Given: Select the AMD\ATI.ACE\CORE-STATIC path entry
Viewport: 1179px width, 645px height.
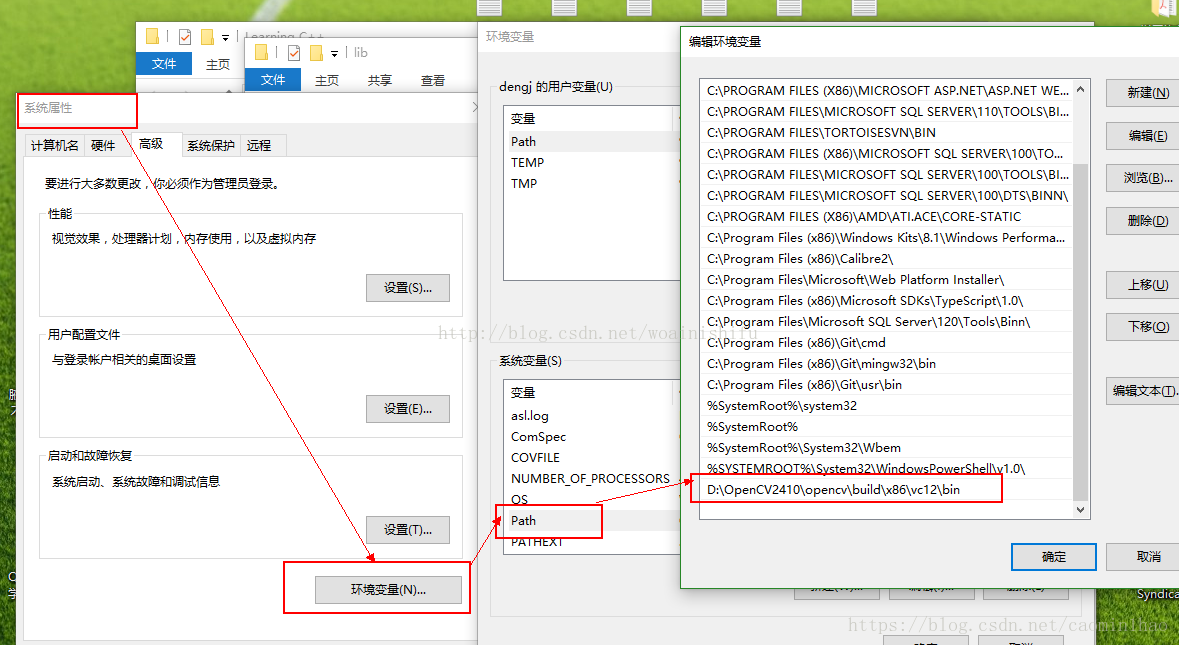Looking at the screenshot, I should point(886,217).
